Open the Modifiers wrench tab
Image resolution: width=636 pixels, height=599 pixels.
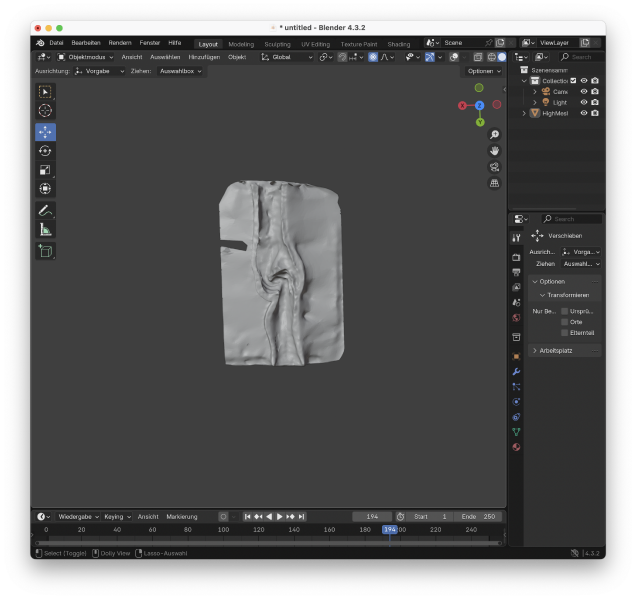coord(516,371)
